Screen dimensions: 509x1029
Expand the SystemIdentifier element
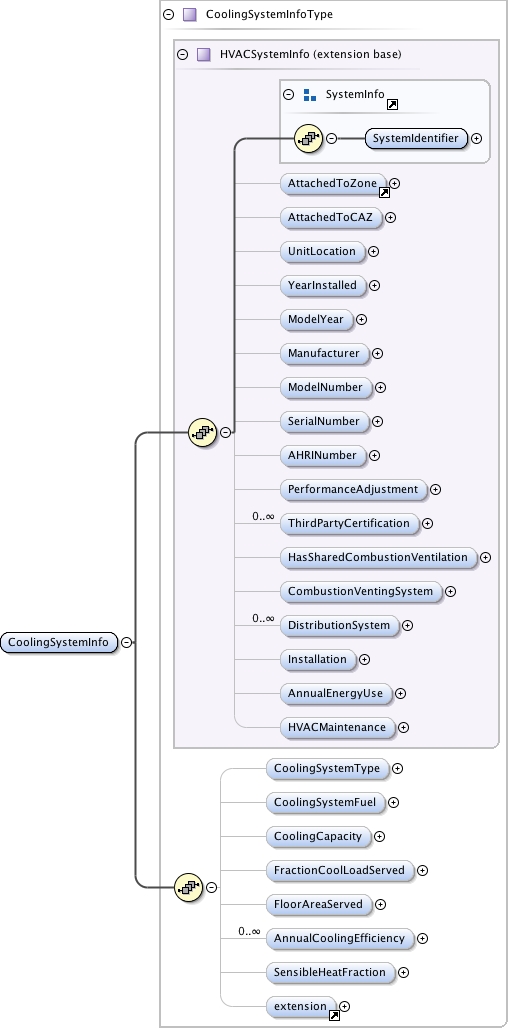click(477, 138)
